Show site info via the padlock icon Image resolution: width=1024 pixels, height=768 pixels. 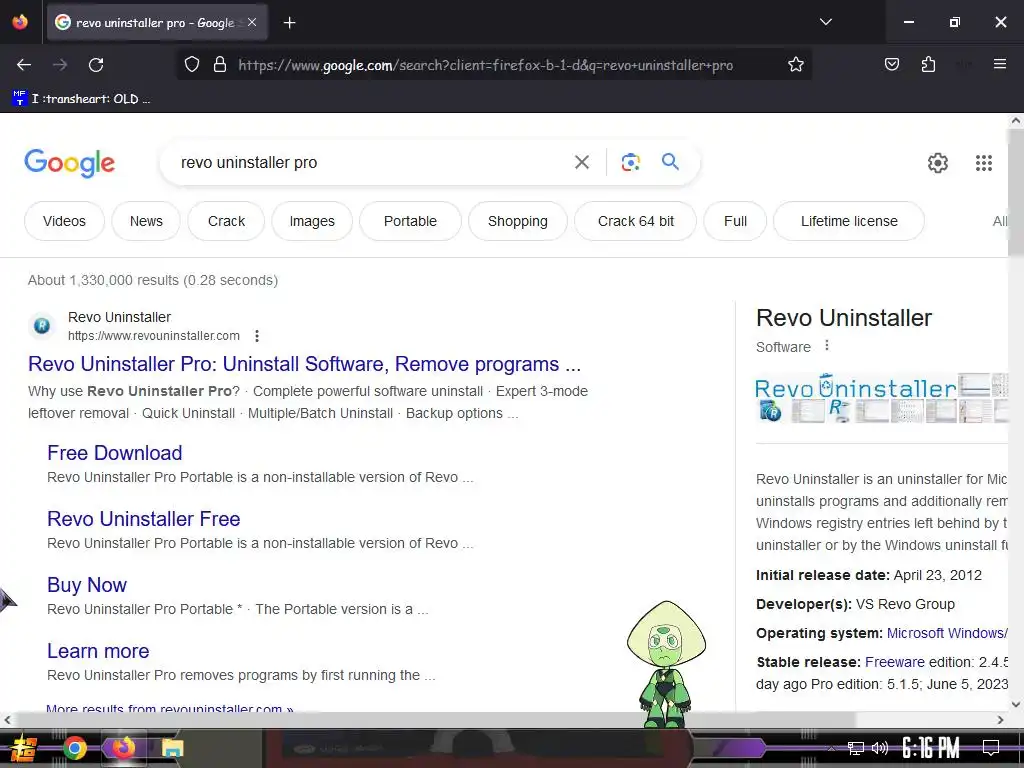tap(220, 65)
